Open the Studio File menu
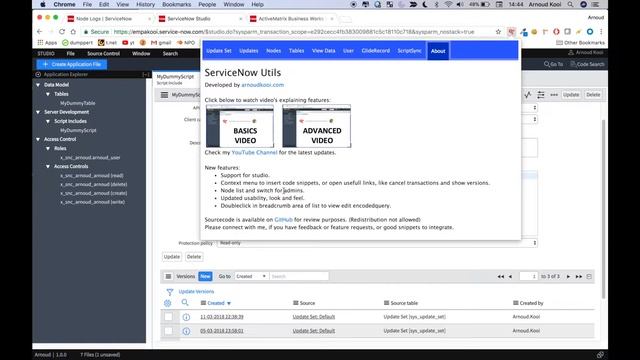 [71, 53]
